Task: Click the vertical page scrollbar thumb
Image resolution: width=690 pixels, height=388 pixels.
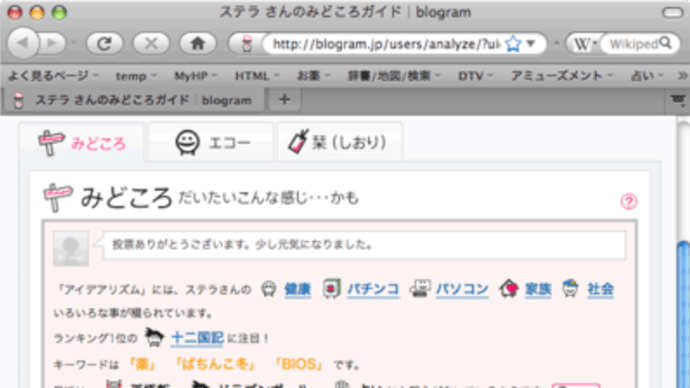Action: (x=683, y=314)
